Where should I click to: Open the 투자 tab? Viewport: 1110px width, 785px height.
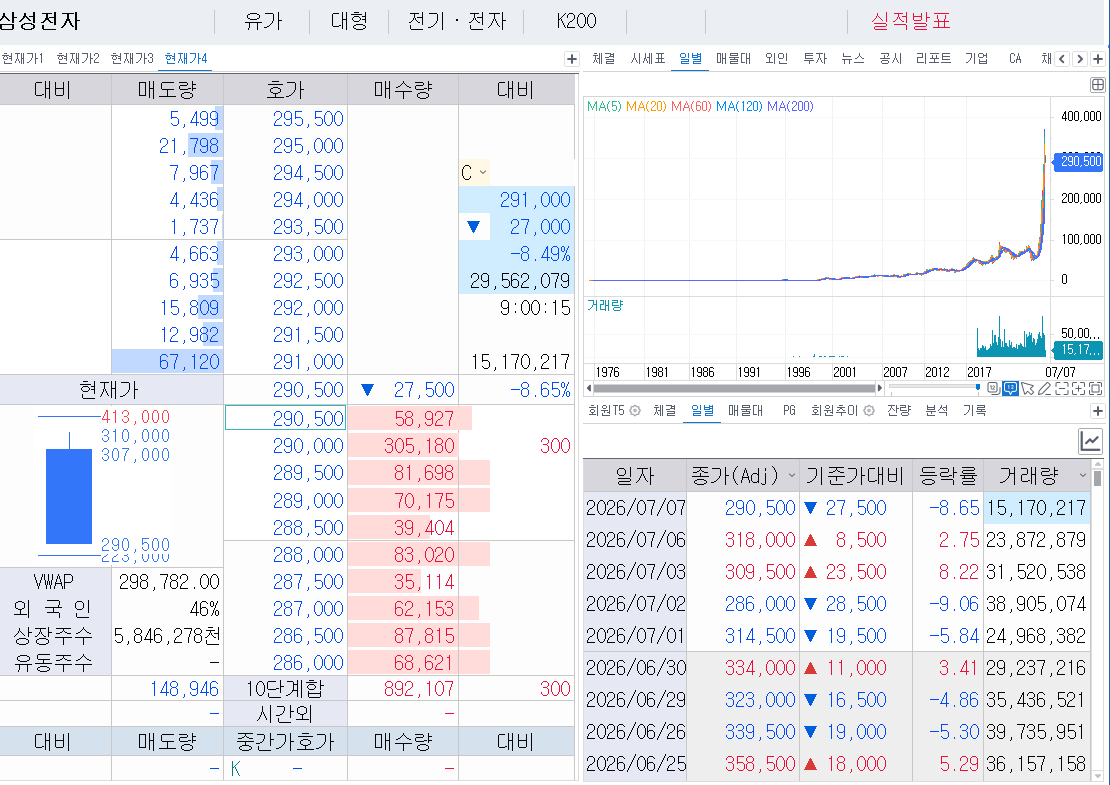[x=815, y=59]
